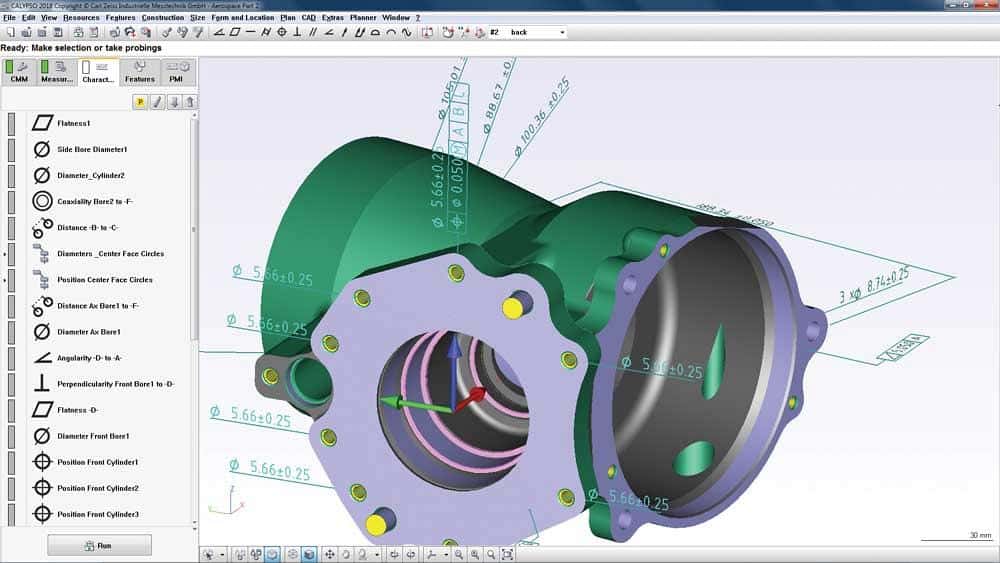This screenshot has width=1000, height=563.
Task: Switch to the Features tab
Action: click(x=140, y=71)
